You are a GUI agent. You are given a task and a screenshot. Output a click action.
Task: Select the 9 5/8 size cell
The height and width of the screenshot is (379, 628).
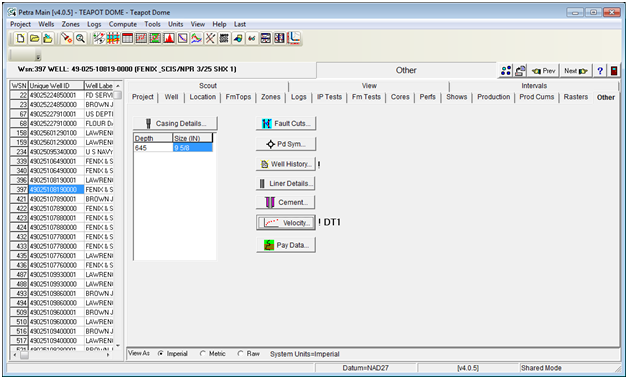[193, 148]
